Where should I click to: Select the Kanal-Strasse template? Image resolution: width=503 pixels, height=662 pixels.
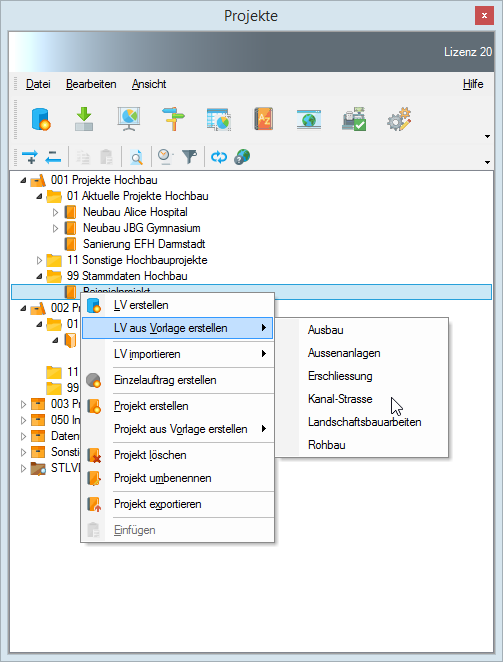(x=362, y=399)
